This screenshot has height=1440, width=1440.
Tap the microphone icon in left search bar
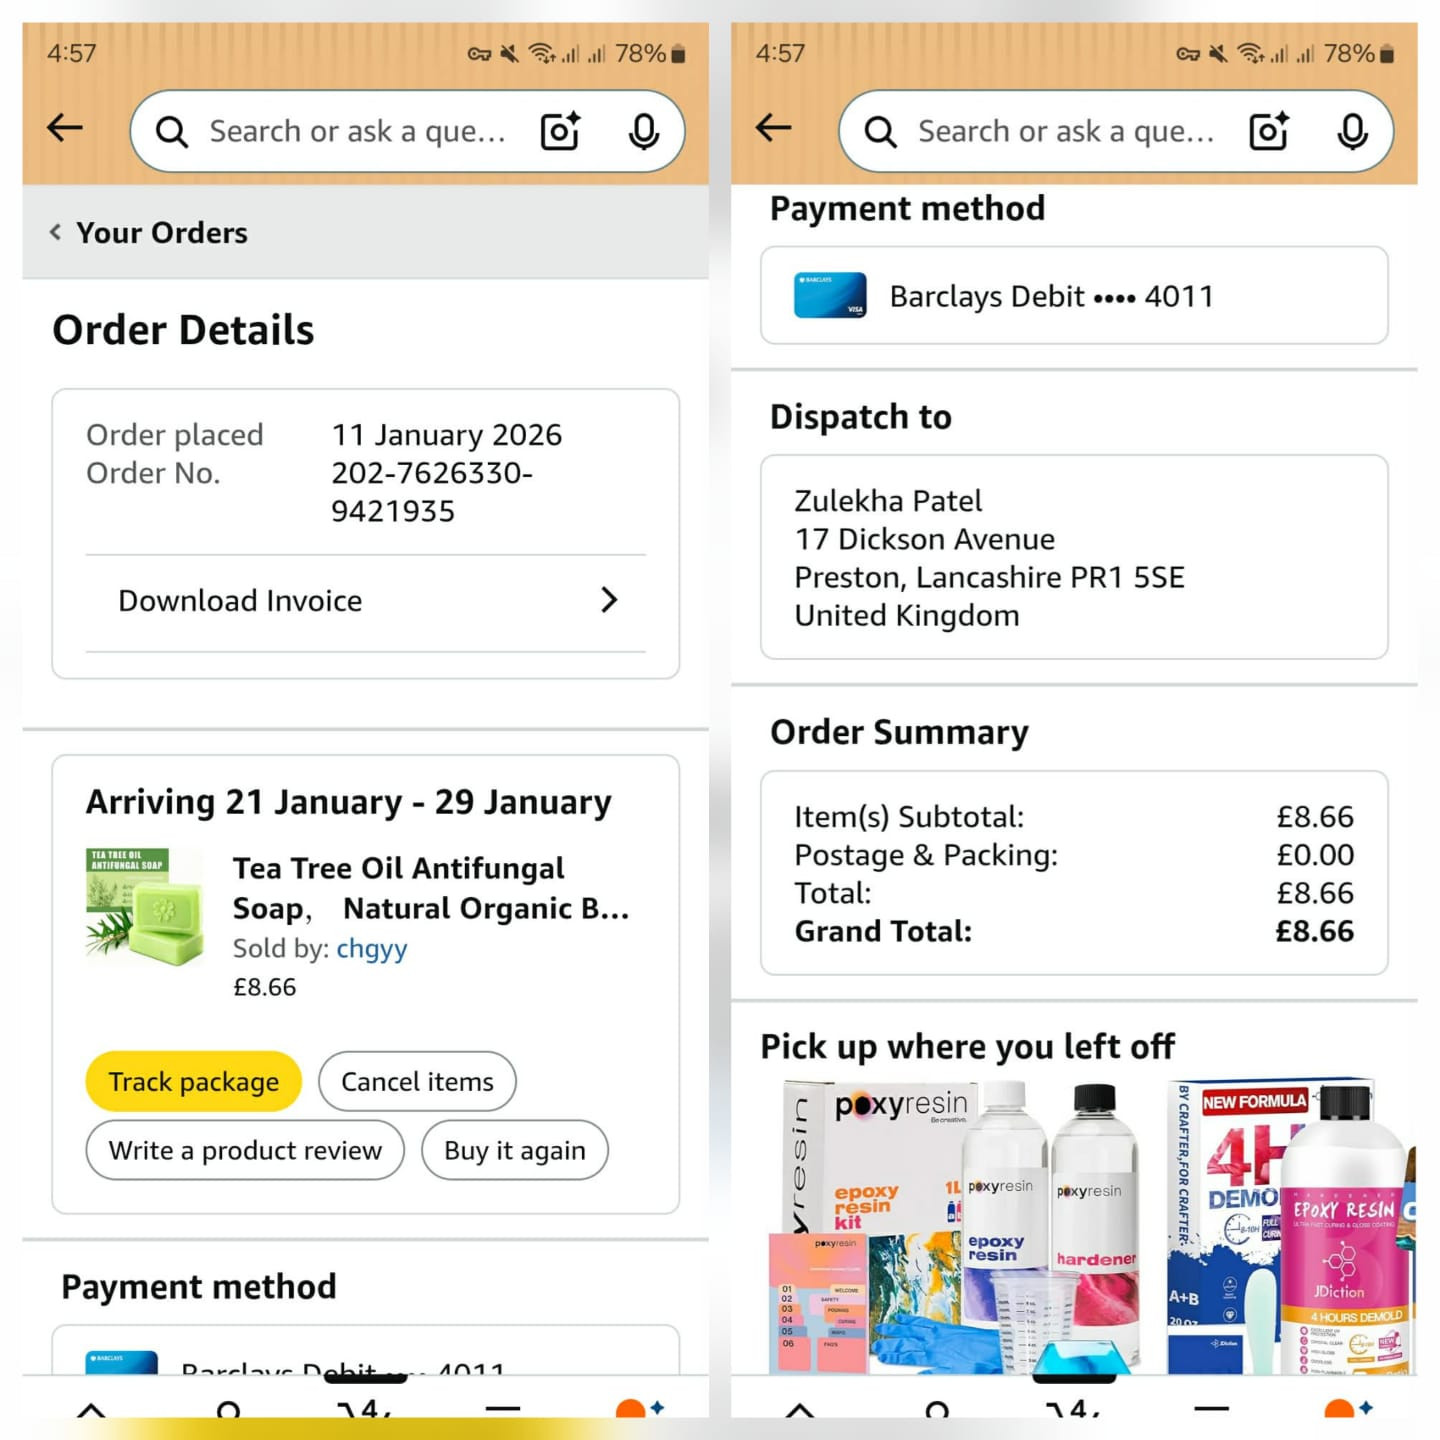[x=644, y=131]
